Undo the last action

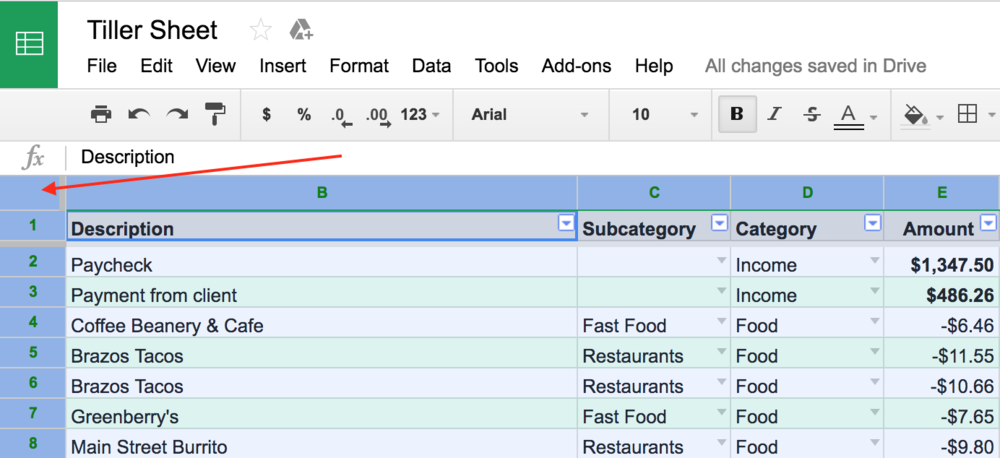[138, 115]
